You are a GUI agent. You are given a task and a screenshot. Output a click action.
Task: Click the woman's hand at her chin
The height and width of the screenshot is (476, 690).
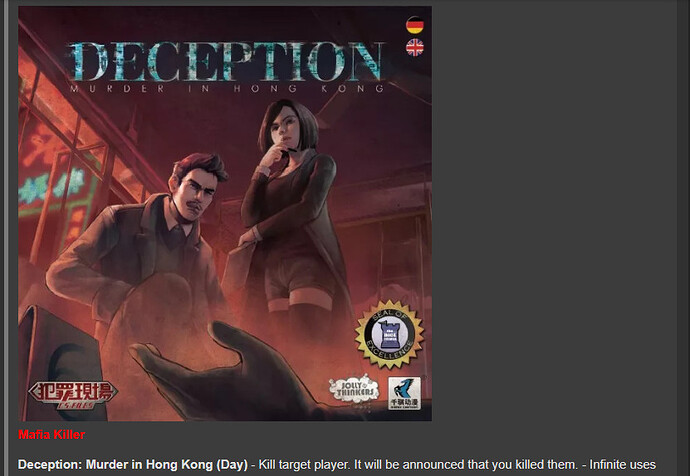click(x=277, y=155)
